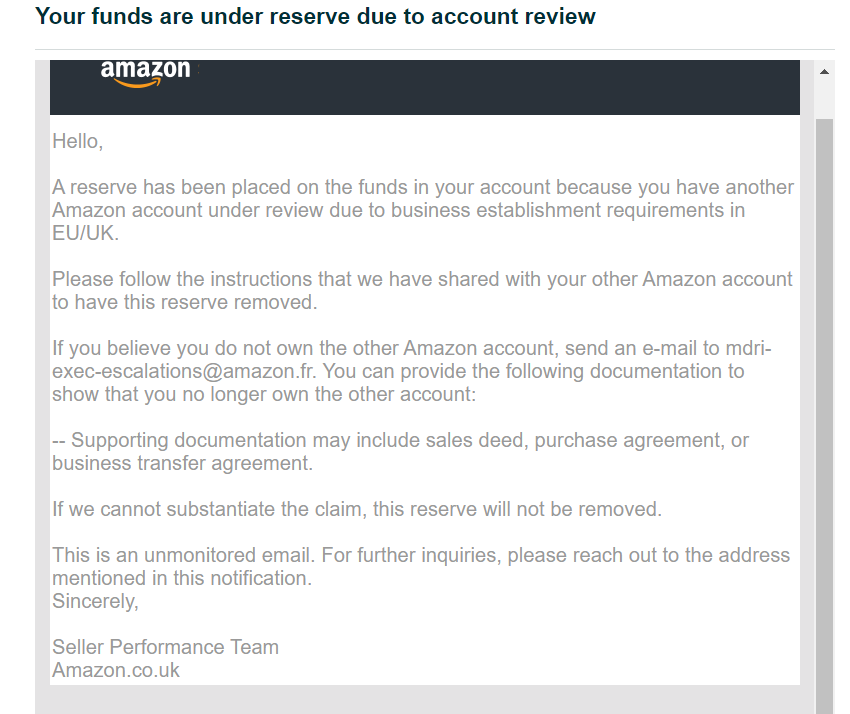
Task: Click the 'Hello,' greeting line
Action: [78, 141]
